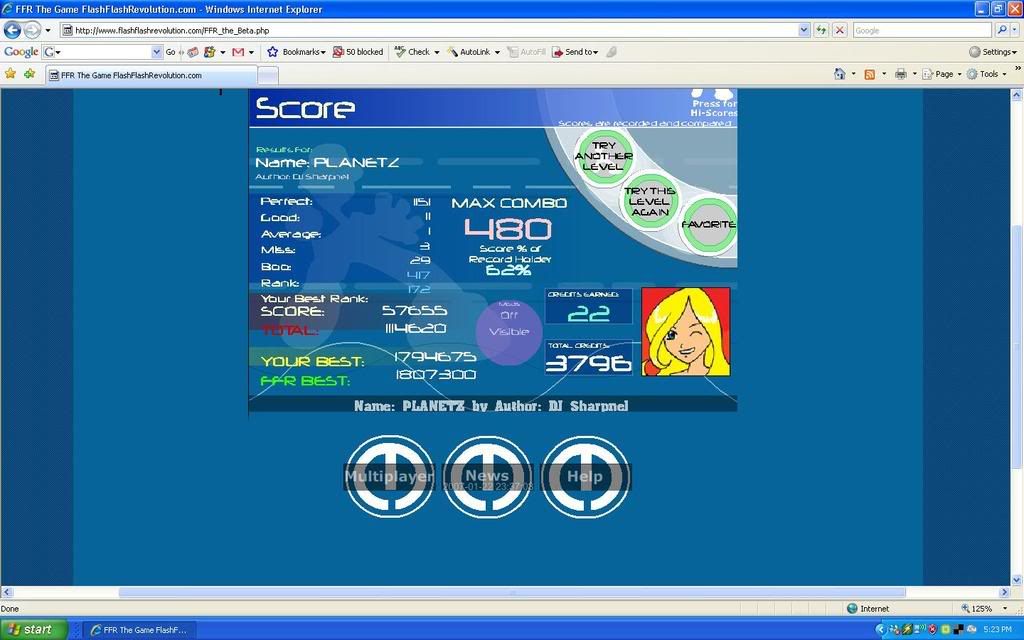Mark the song with the Favorite button
Screen dimensions: 1024x640
708,224
